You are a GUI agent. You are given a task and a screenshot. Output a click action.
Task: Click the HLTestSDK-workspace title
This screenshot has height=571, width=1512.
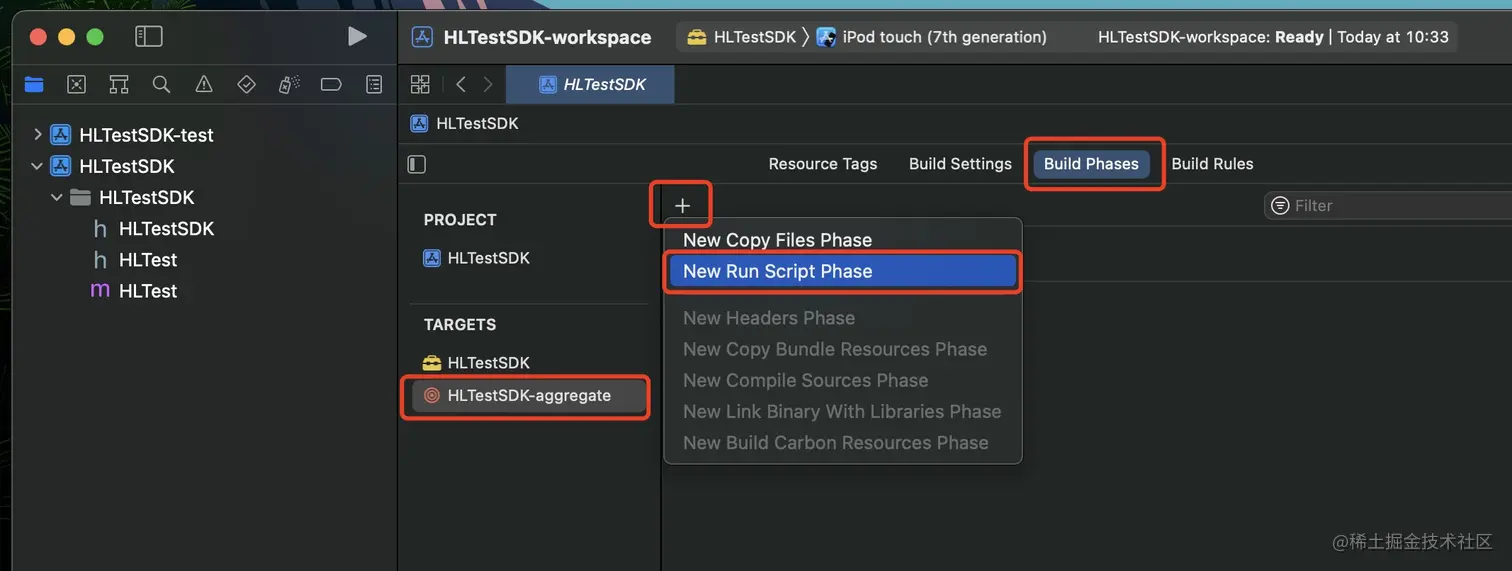[x=547, y=37]
